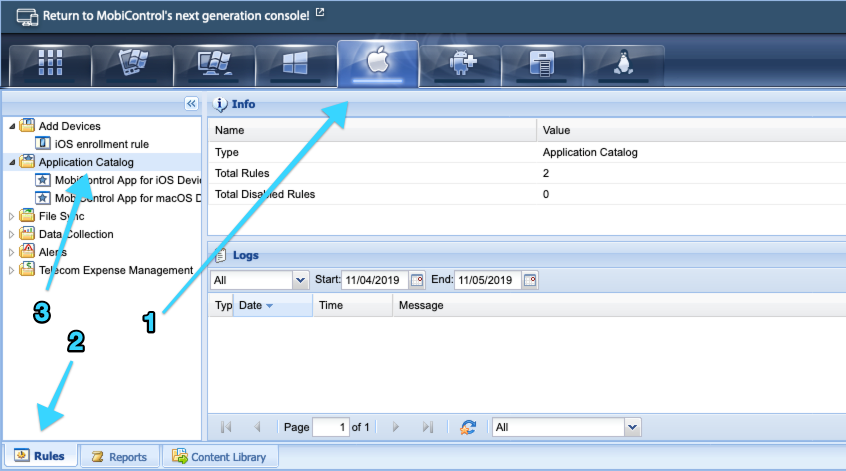Click the Telecom Expense Management folder icon
The image size is (846, 471).
27,269
